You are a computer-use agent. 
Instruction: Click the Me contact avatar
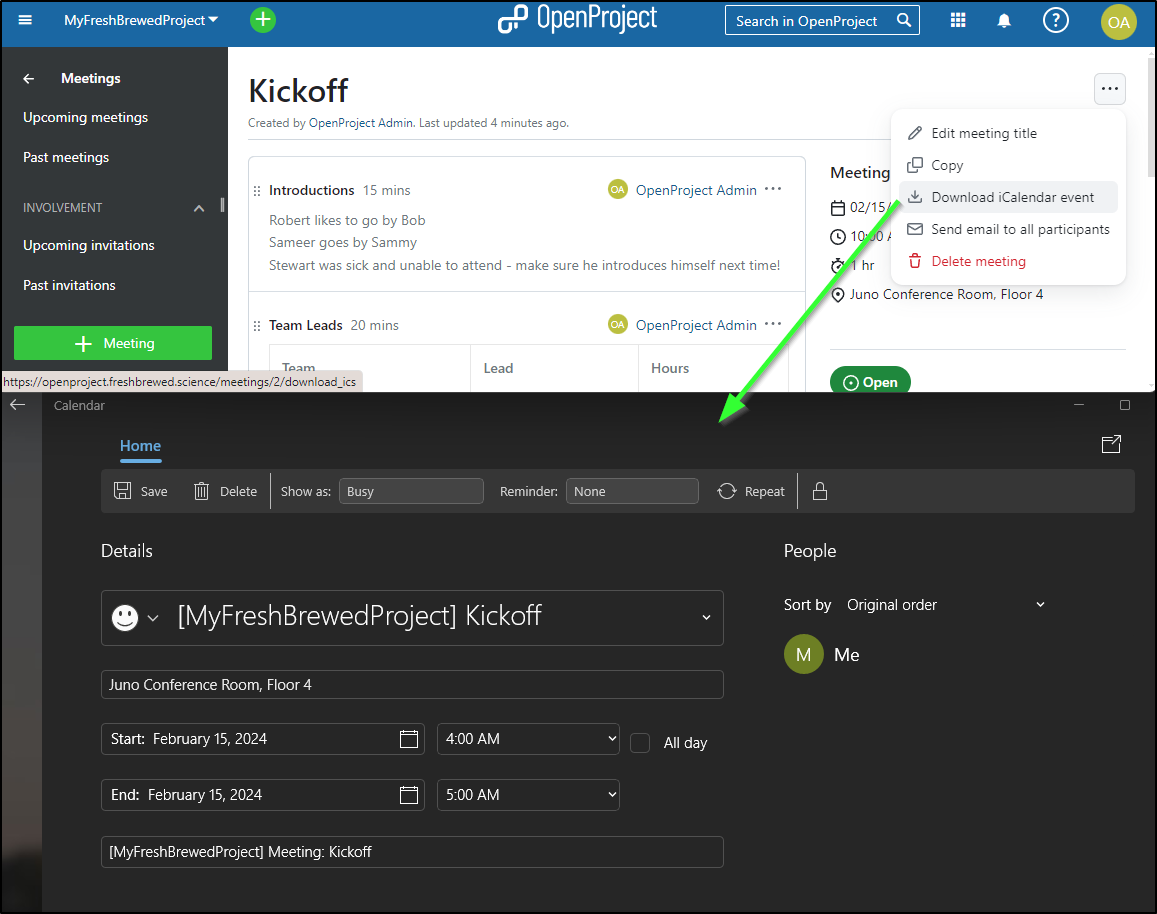coord(804,654)
